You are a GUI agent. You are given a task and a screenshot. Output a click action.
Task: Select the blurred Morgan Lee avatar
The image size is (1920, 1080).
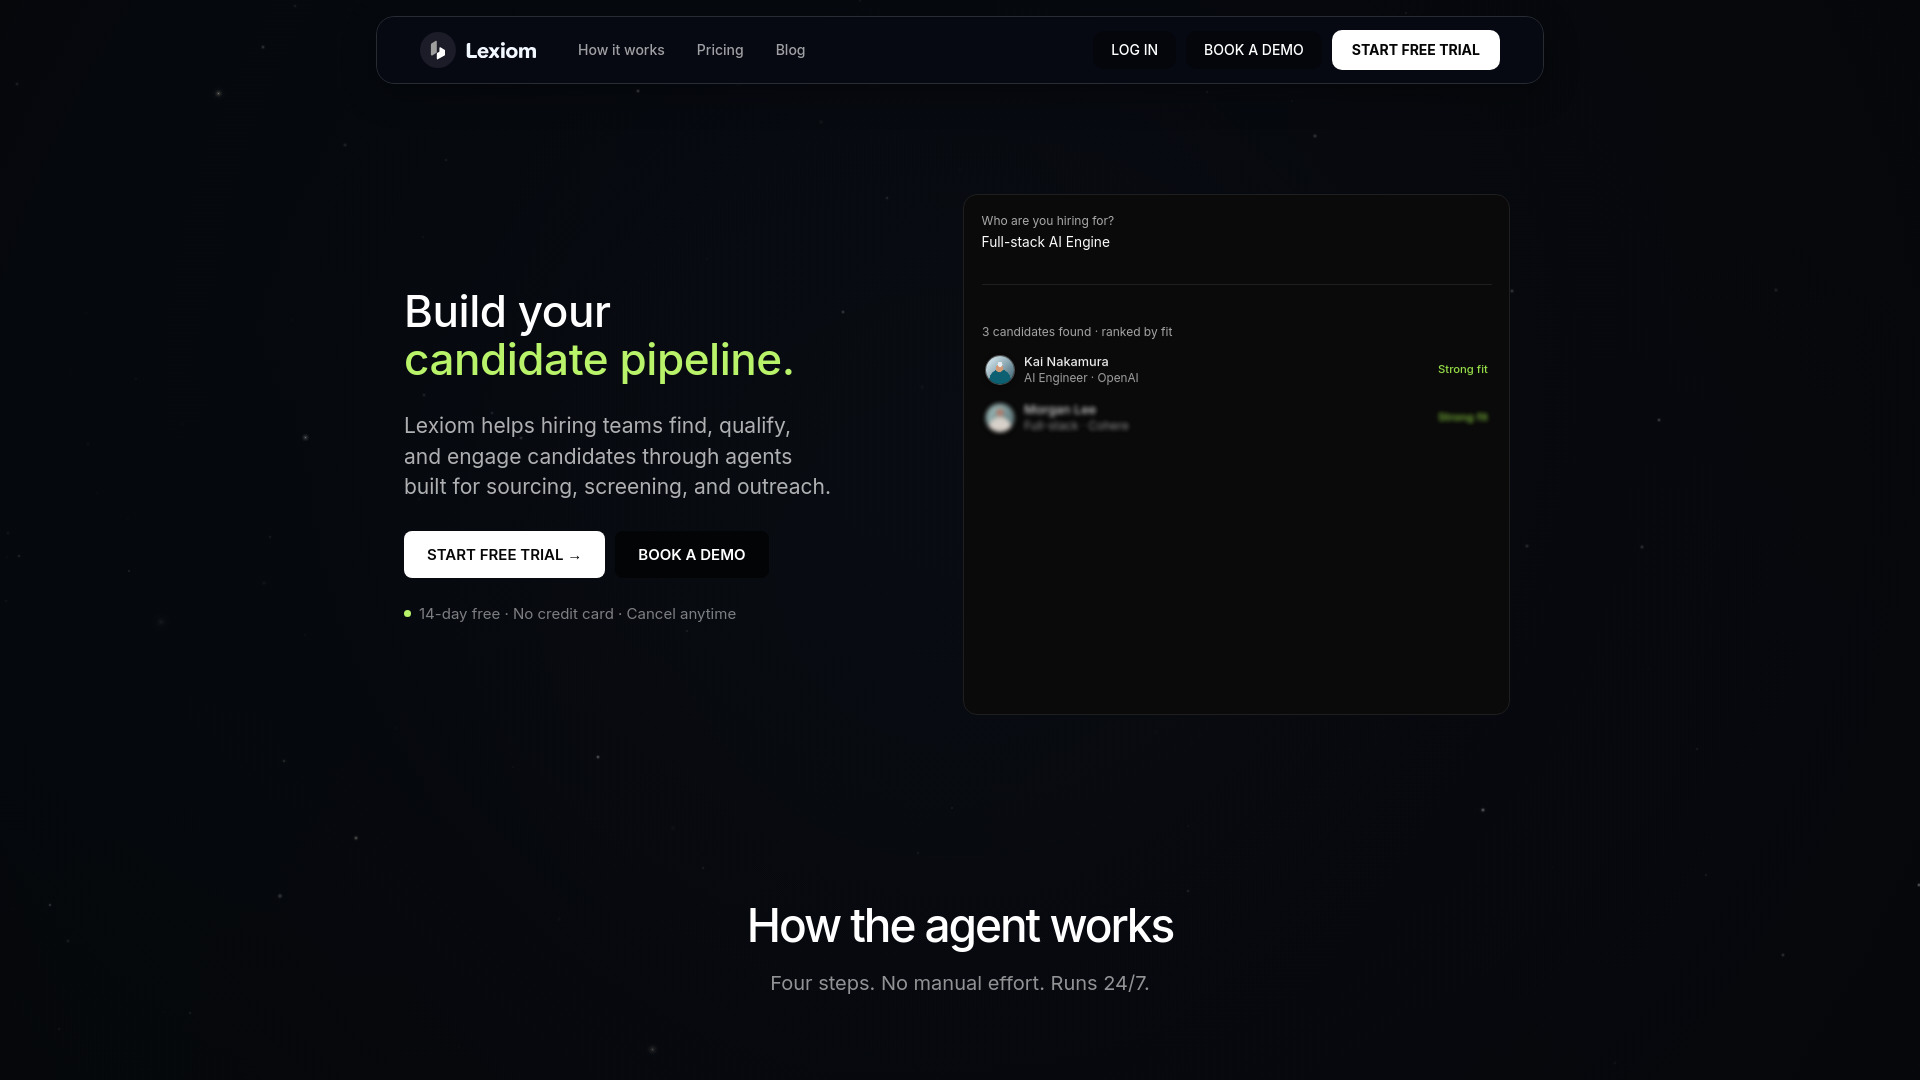[x=999, y=418]
